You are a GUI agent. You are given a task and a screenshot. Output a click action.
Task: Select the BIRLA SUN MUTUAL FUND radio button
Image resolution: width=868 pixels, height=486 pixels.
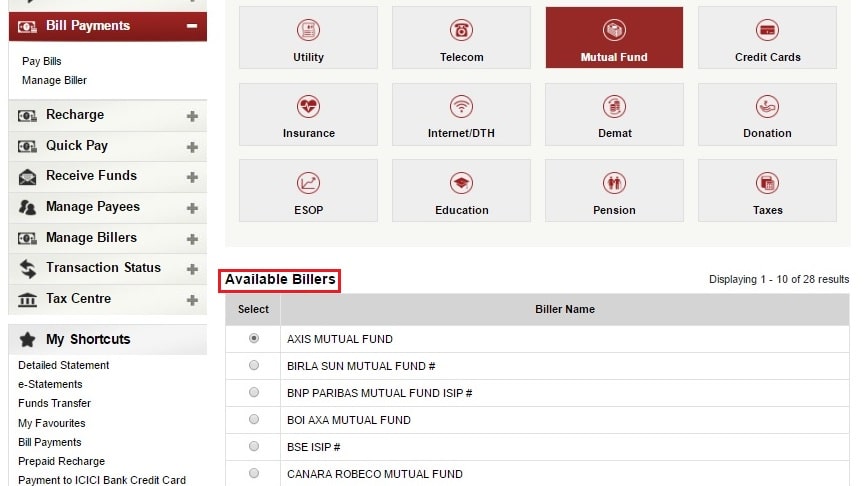click(254, 365)
